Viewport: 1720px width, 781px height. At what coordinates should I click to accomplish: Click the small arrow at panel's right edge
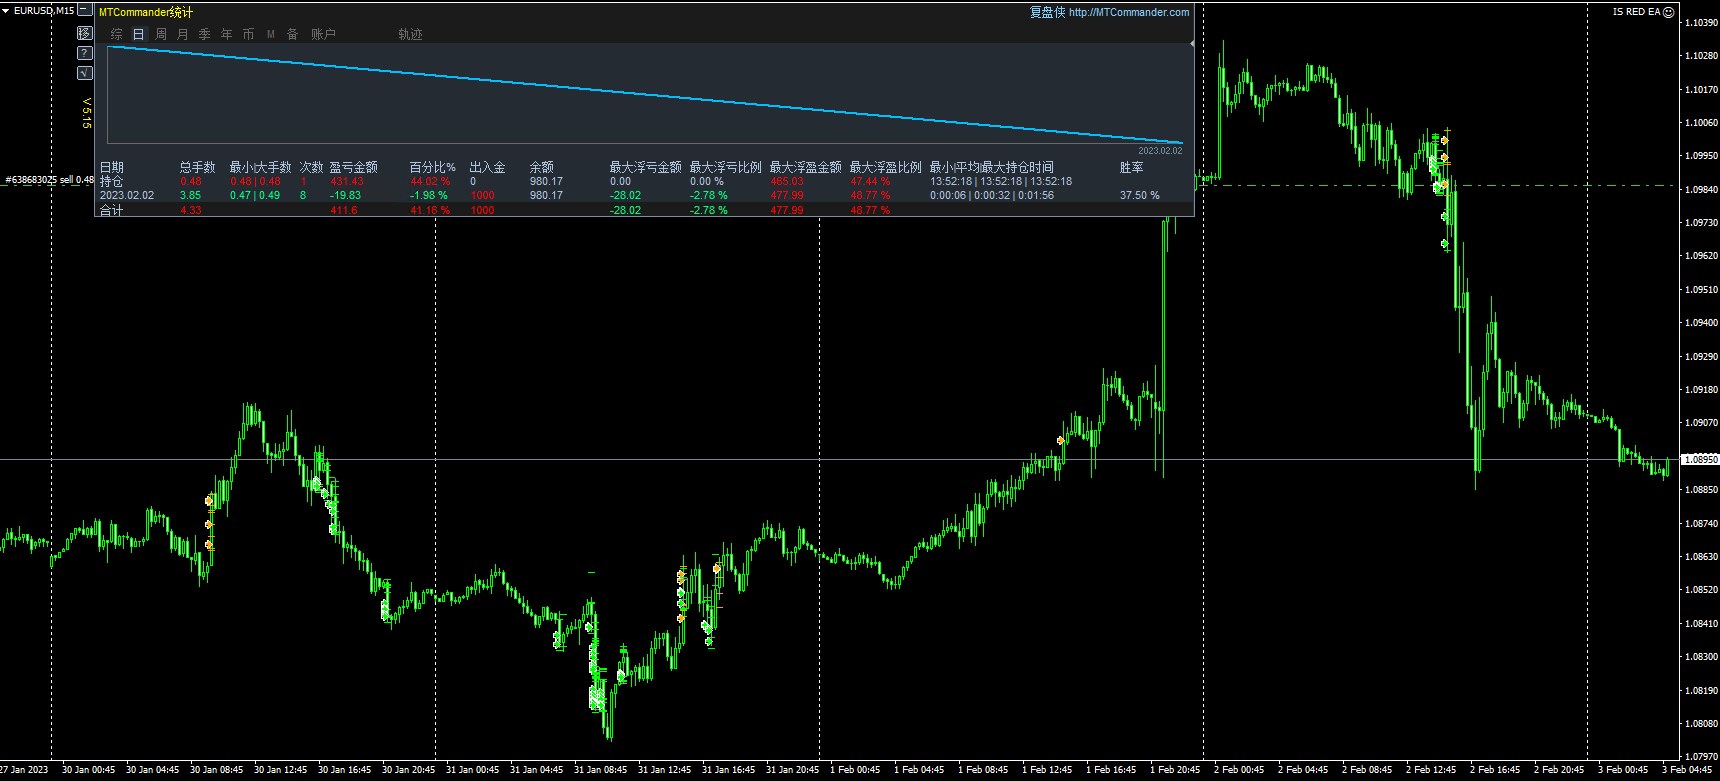pyautogui.click(x=1191, y=44)
